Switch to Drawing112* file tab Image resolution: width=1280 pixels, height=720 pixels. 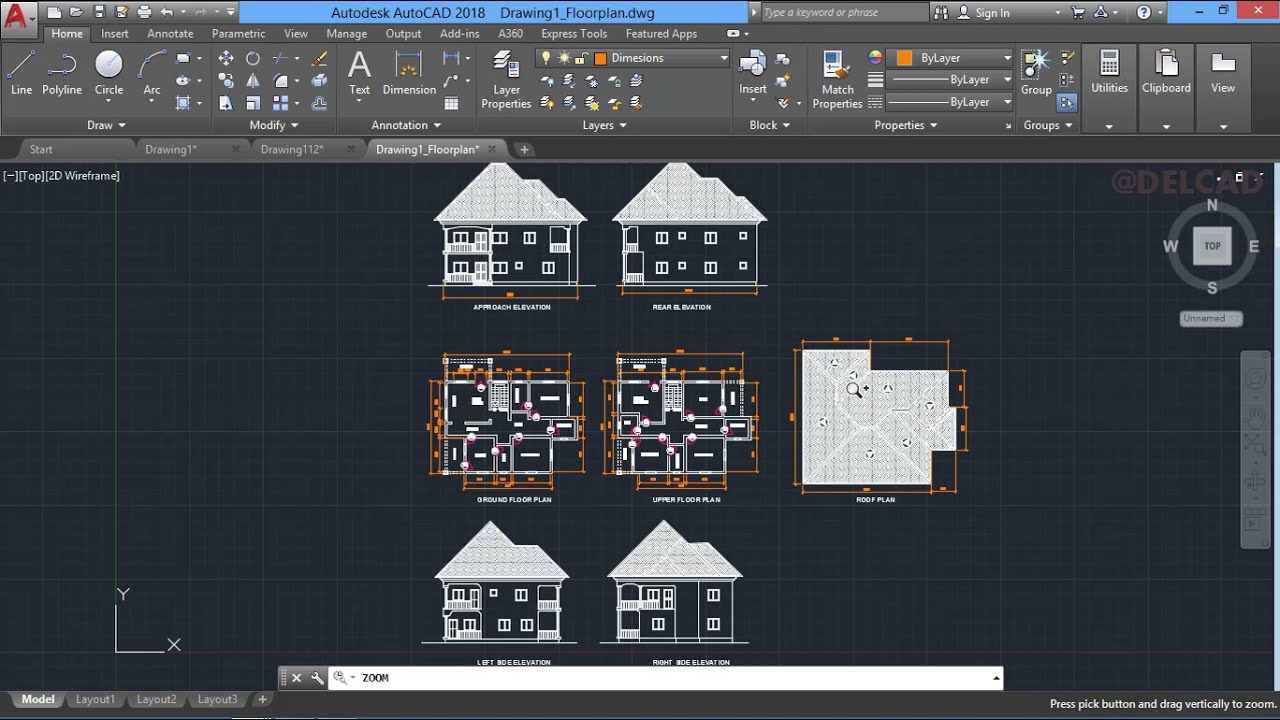click(292, 149)
